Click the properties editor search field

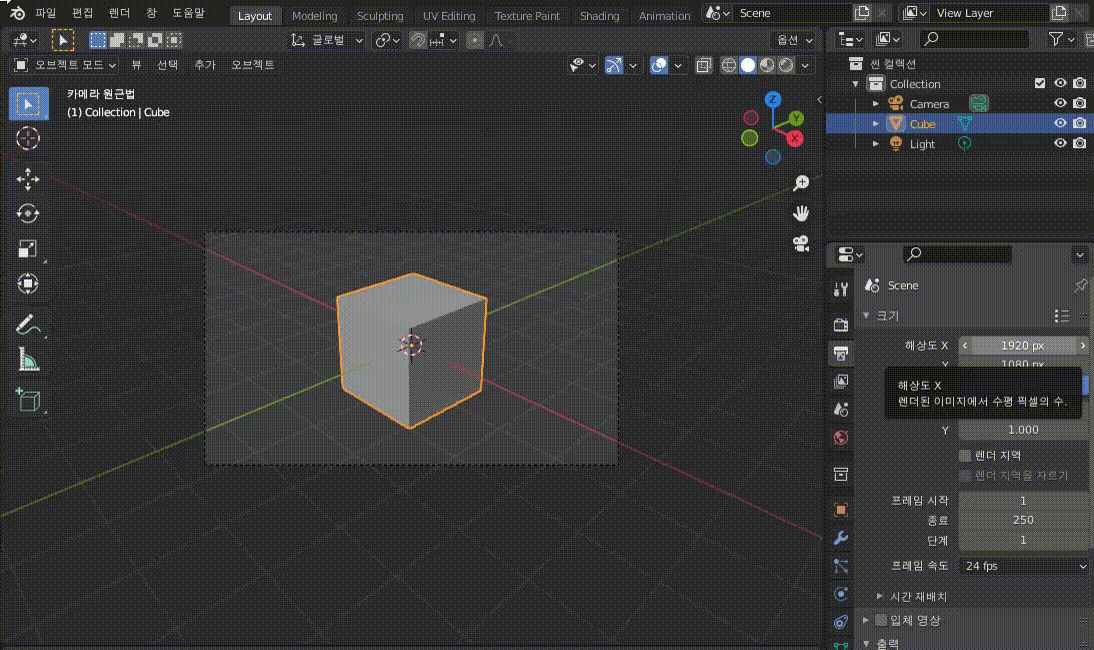tap(957, 254)
